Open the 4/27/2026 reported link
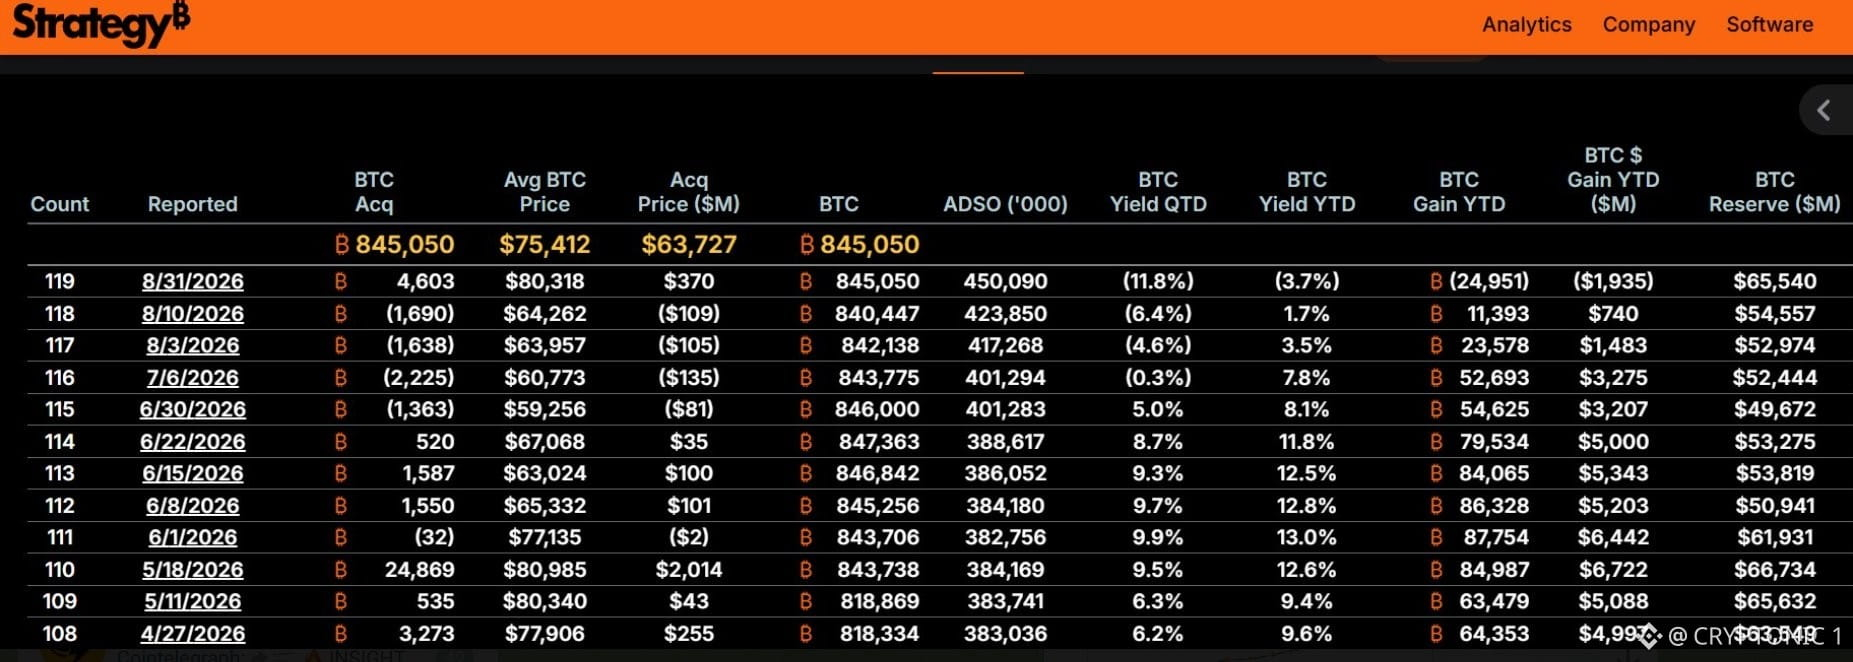 click(x=193, y=634)
